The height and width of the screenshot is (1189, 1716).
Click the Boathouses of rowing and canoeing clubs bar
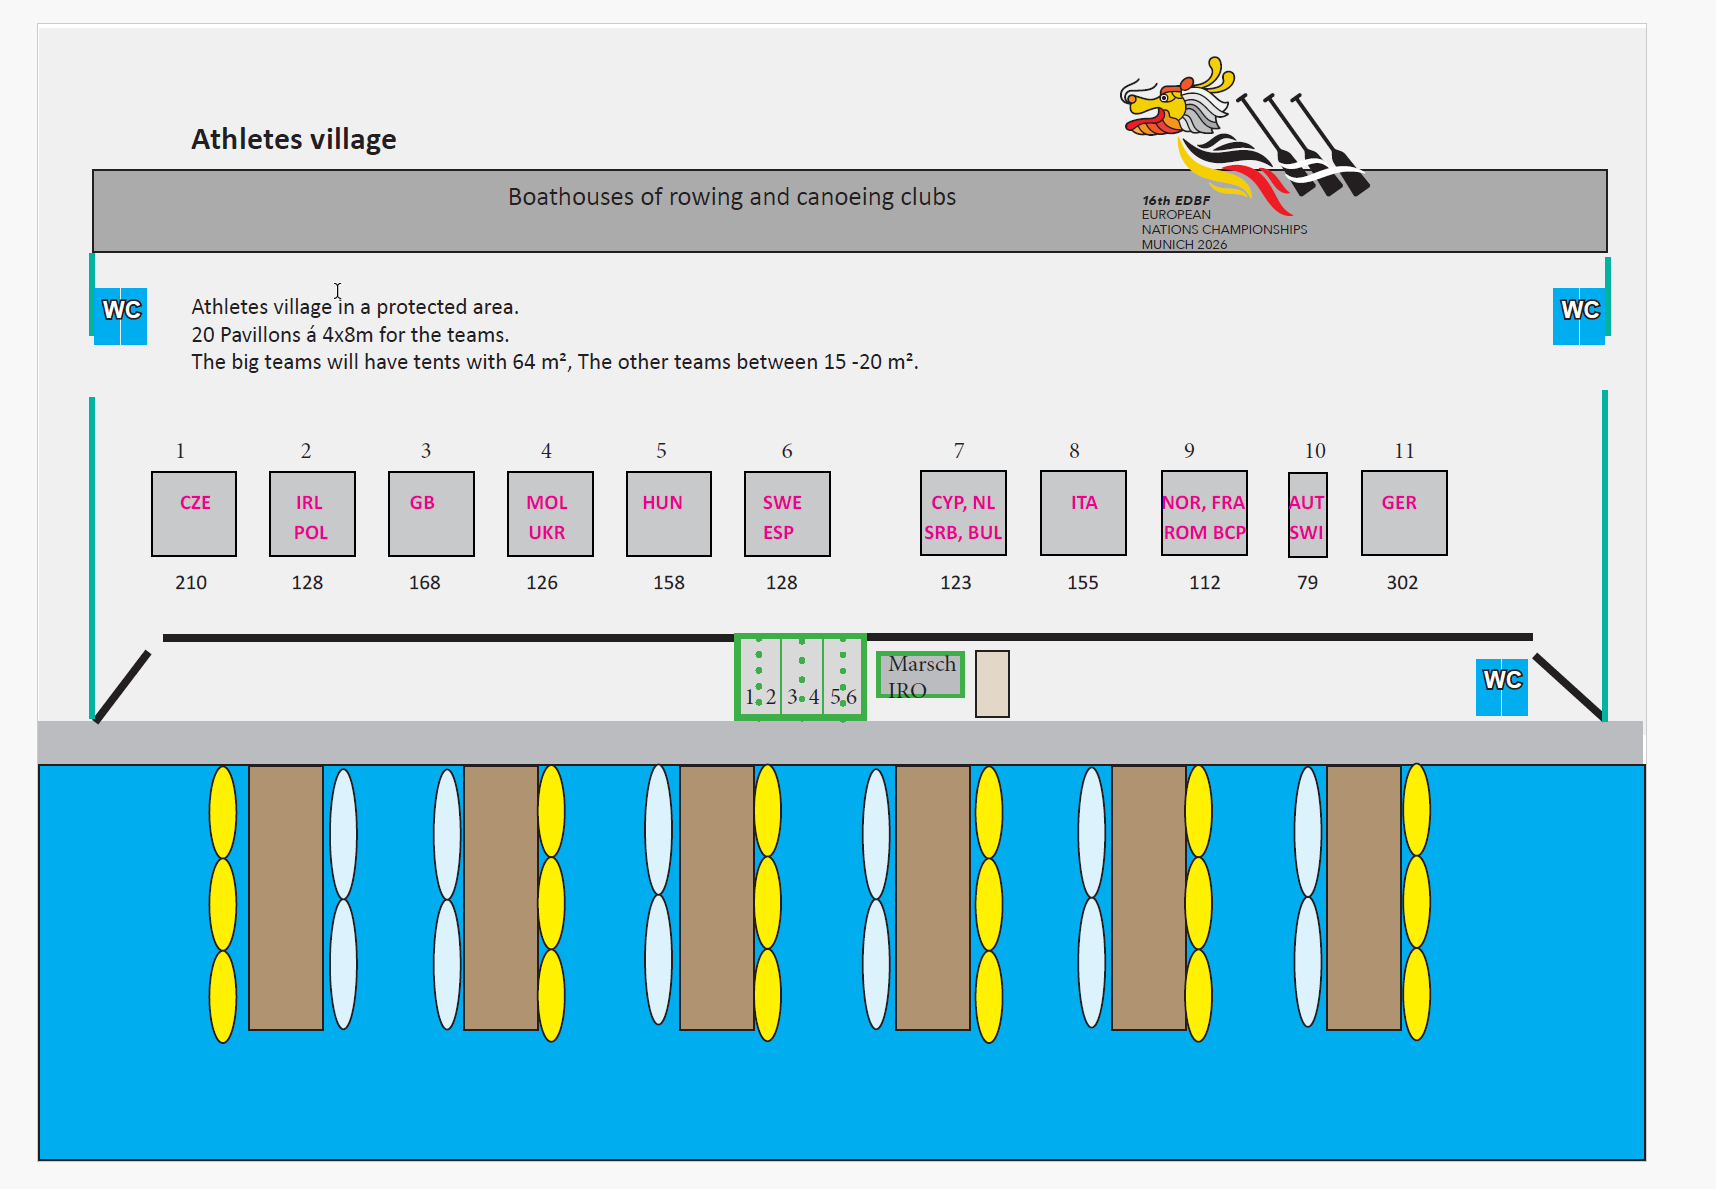(x=850, y=211)
